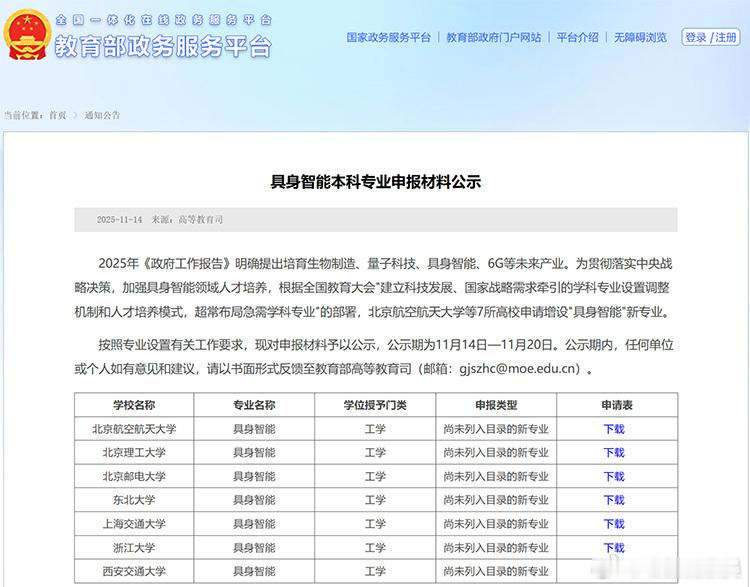Screen dimensions: 750x587
Task: Open 通知公告 in the breadcrumb
Action: click(x=102, y=115)
